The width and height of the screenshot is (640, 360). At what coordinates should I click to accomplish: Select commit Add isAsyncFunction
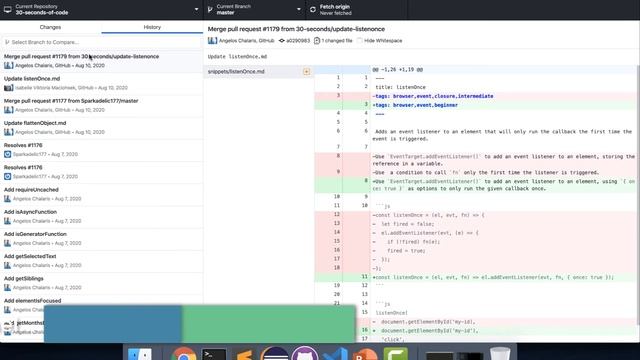pyautogui.click(x=101, y=216)
